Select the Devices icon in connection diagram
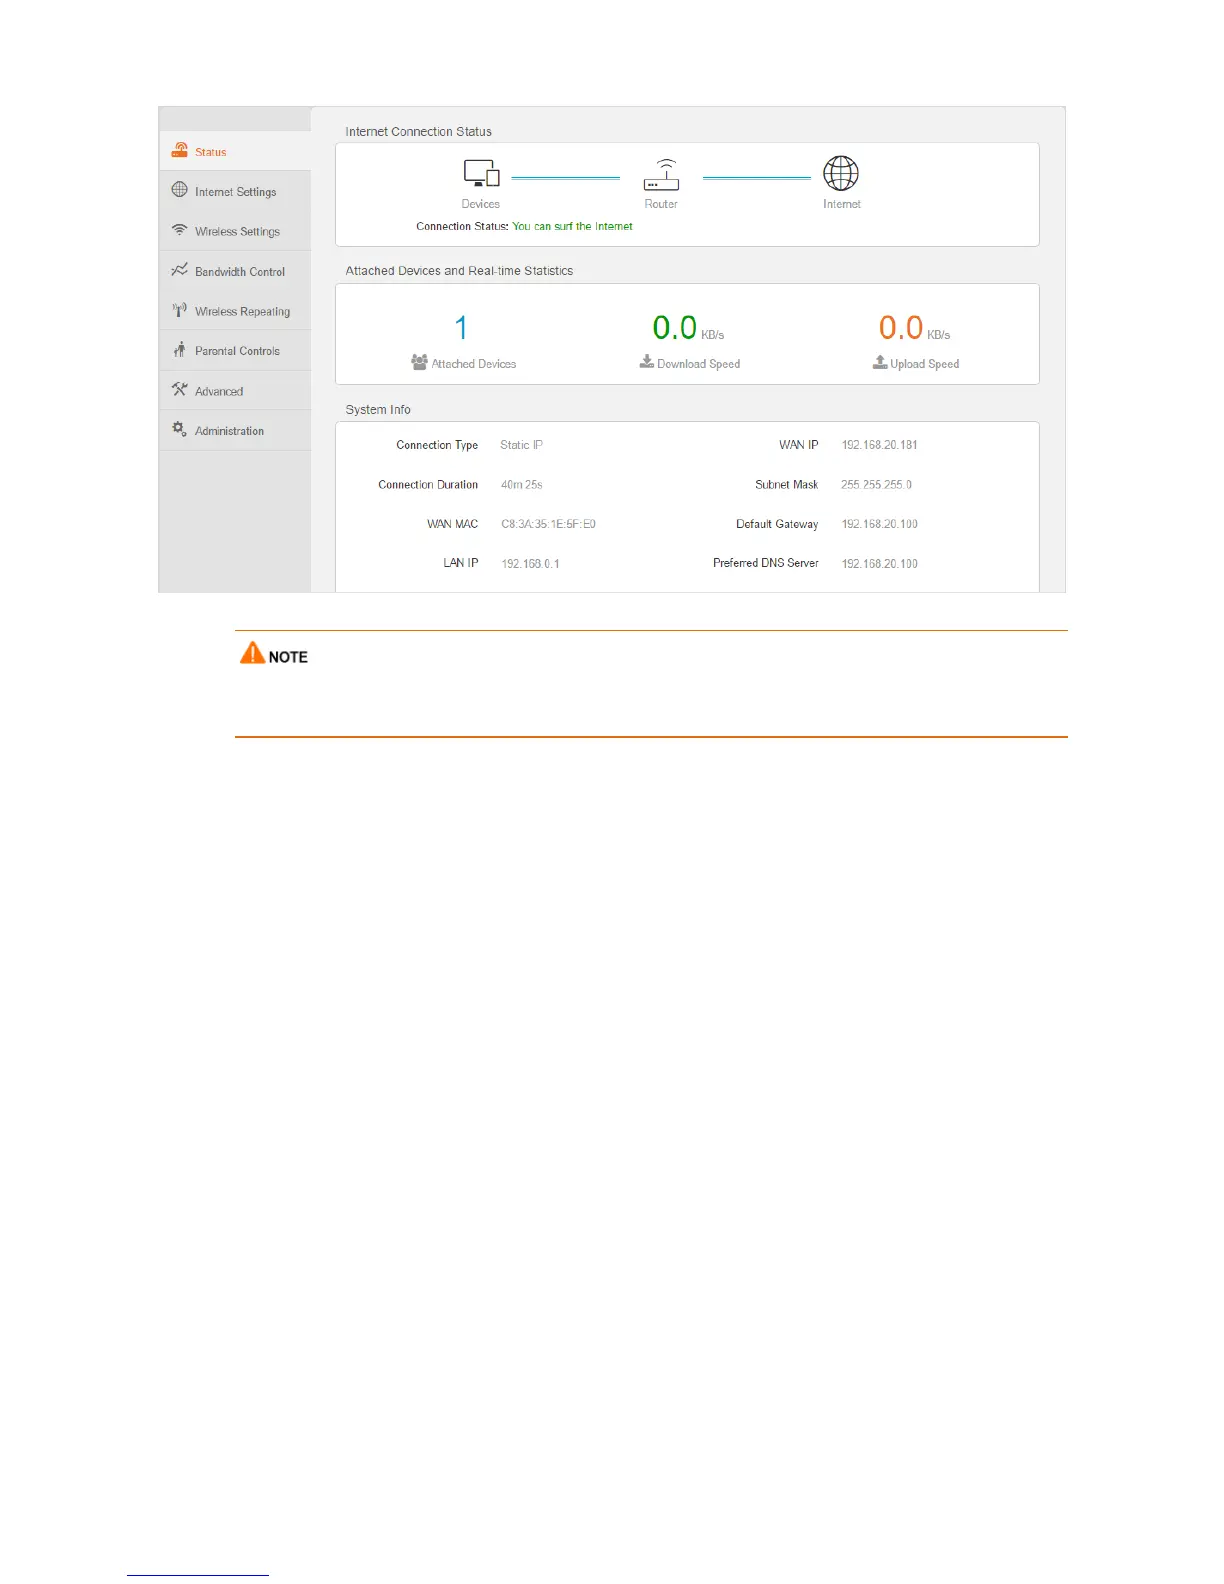Viewport: 1224px width, 1584px height. tap(481, 174)
